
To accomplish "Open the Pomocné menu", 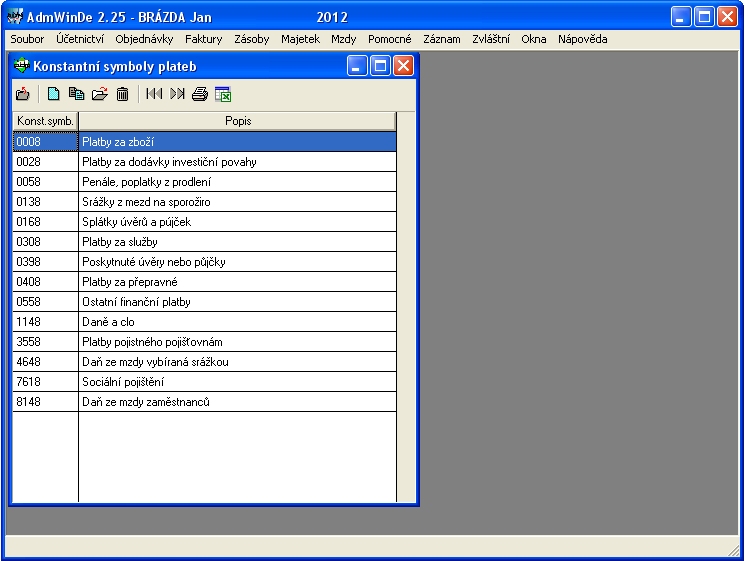I will tap(390, 39).
